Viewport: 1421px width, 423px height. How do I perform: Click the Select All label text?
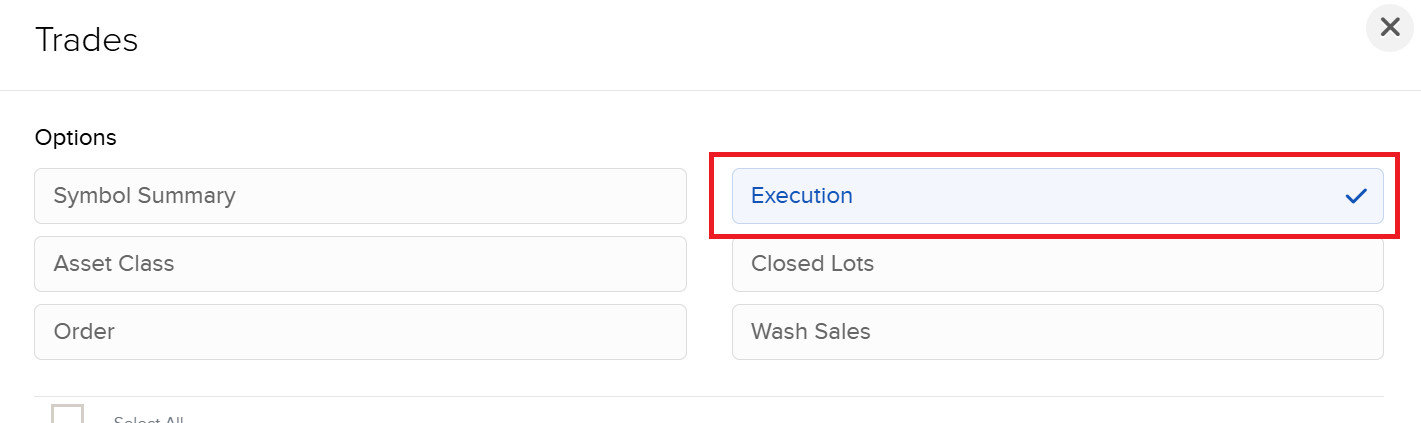[x=148, y=418]
